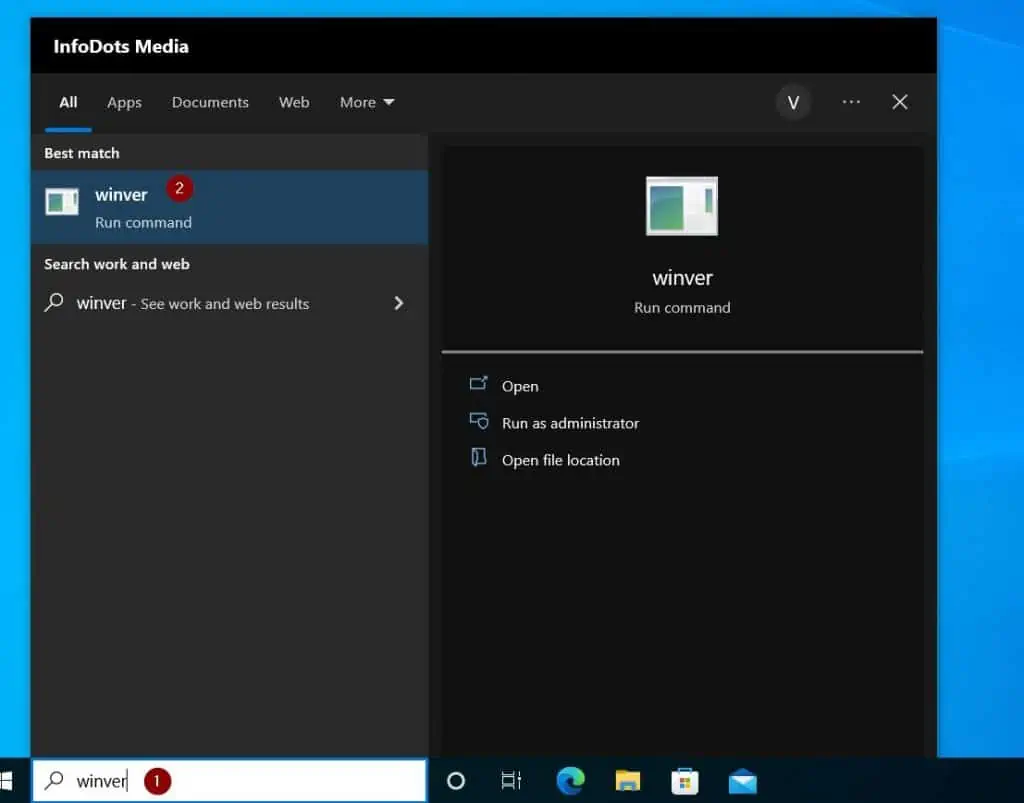The height and width of the screenshot is (803, 1024).
Task: Switch to the Apps search tab
Action: [124, 102]
